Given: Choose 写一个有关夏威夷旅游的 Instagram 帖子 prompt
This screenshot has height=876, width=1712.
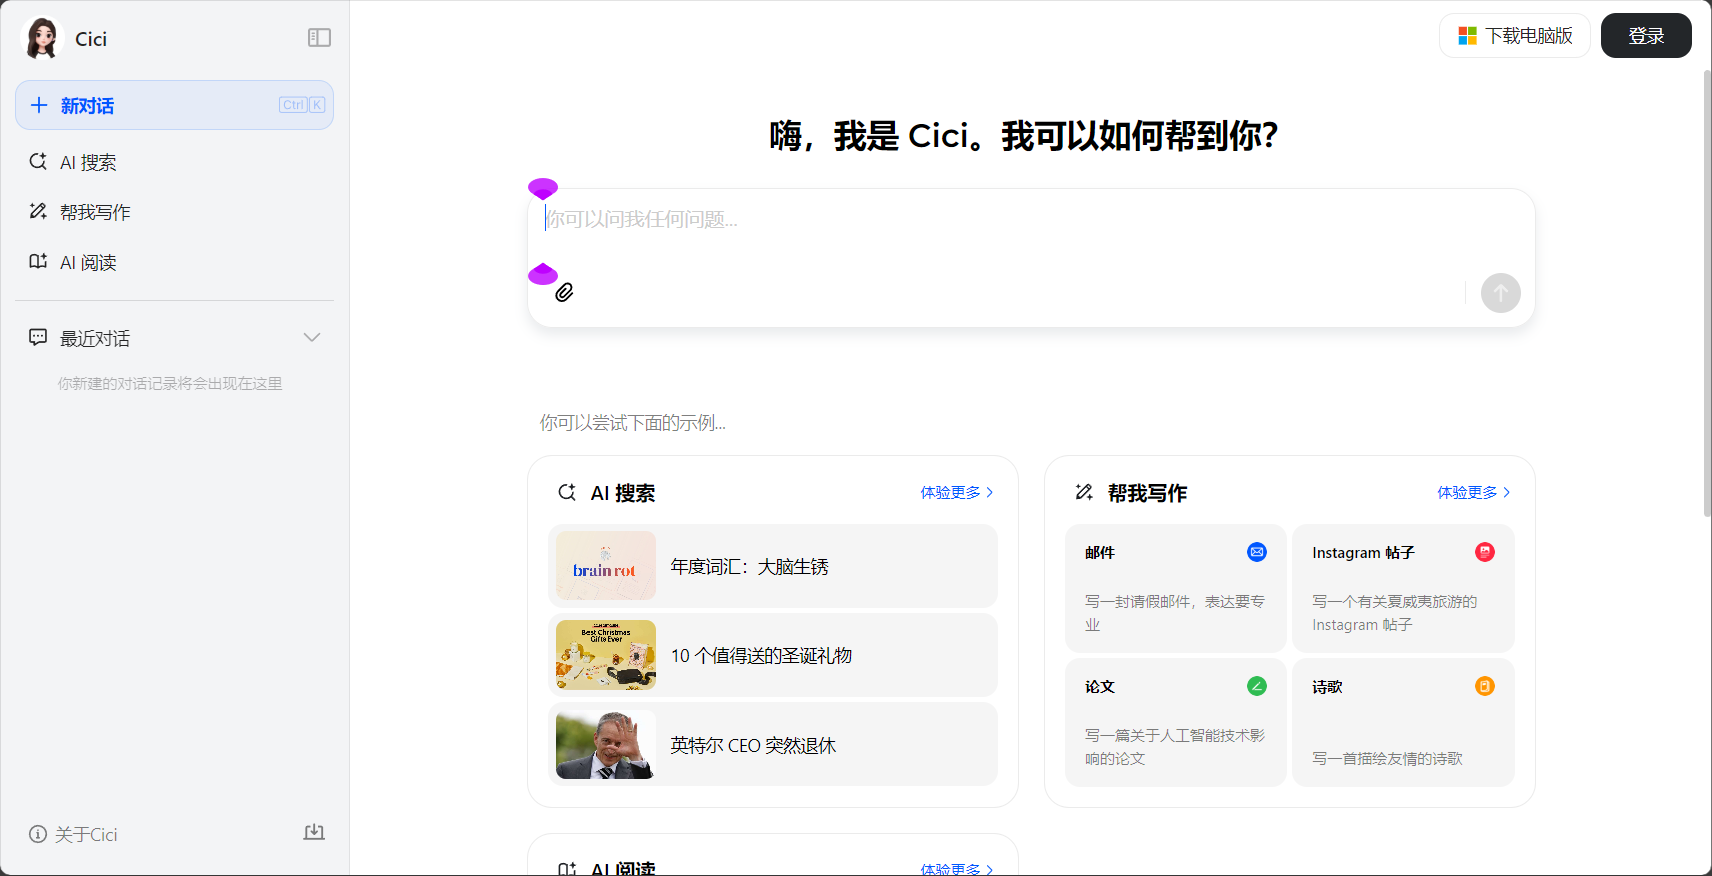Looking at the screenshot, I should tap(1395, 613).
